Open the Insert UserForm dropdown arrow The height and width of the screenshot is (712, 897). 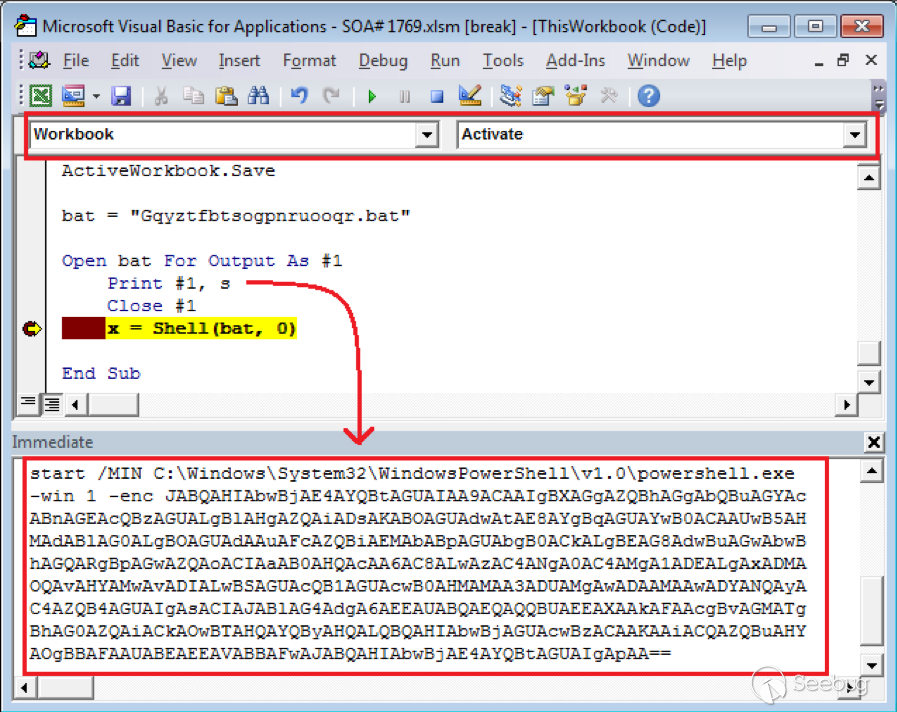coord(96,96)
